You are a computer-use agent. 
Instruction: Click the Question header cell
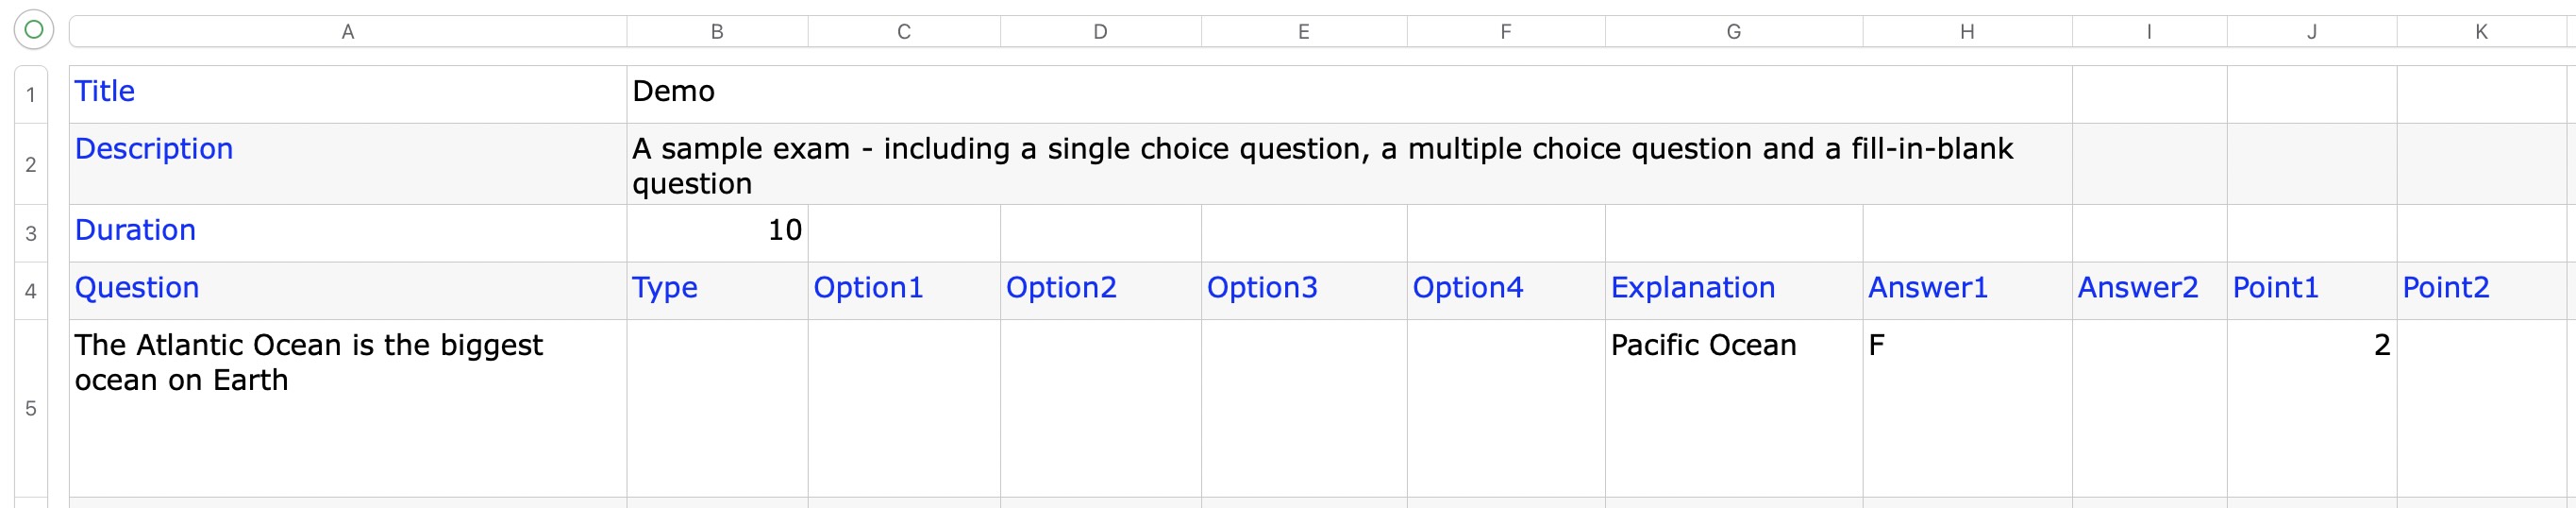click(x=347, y=289)
